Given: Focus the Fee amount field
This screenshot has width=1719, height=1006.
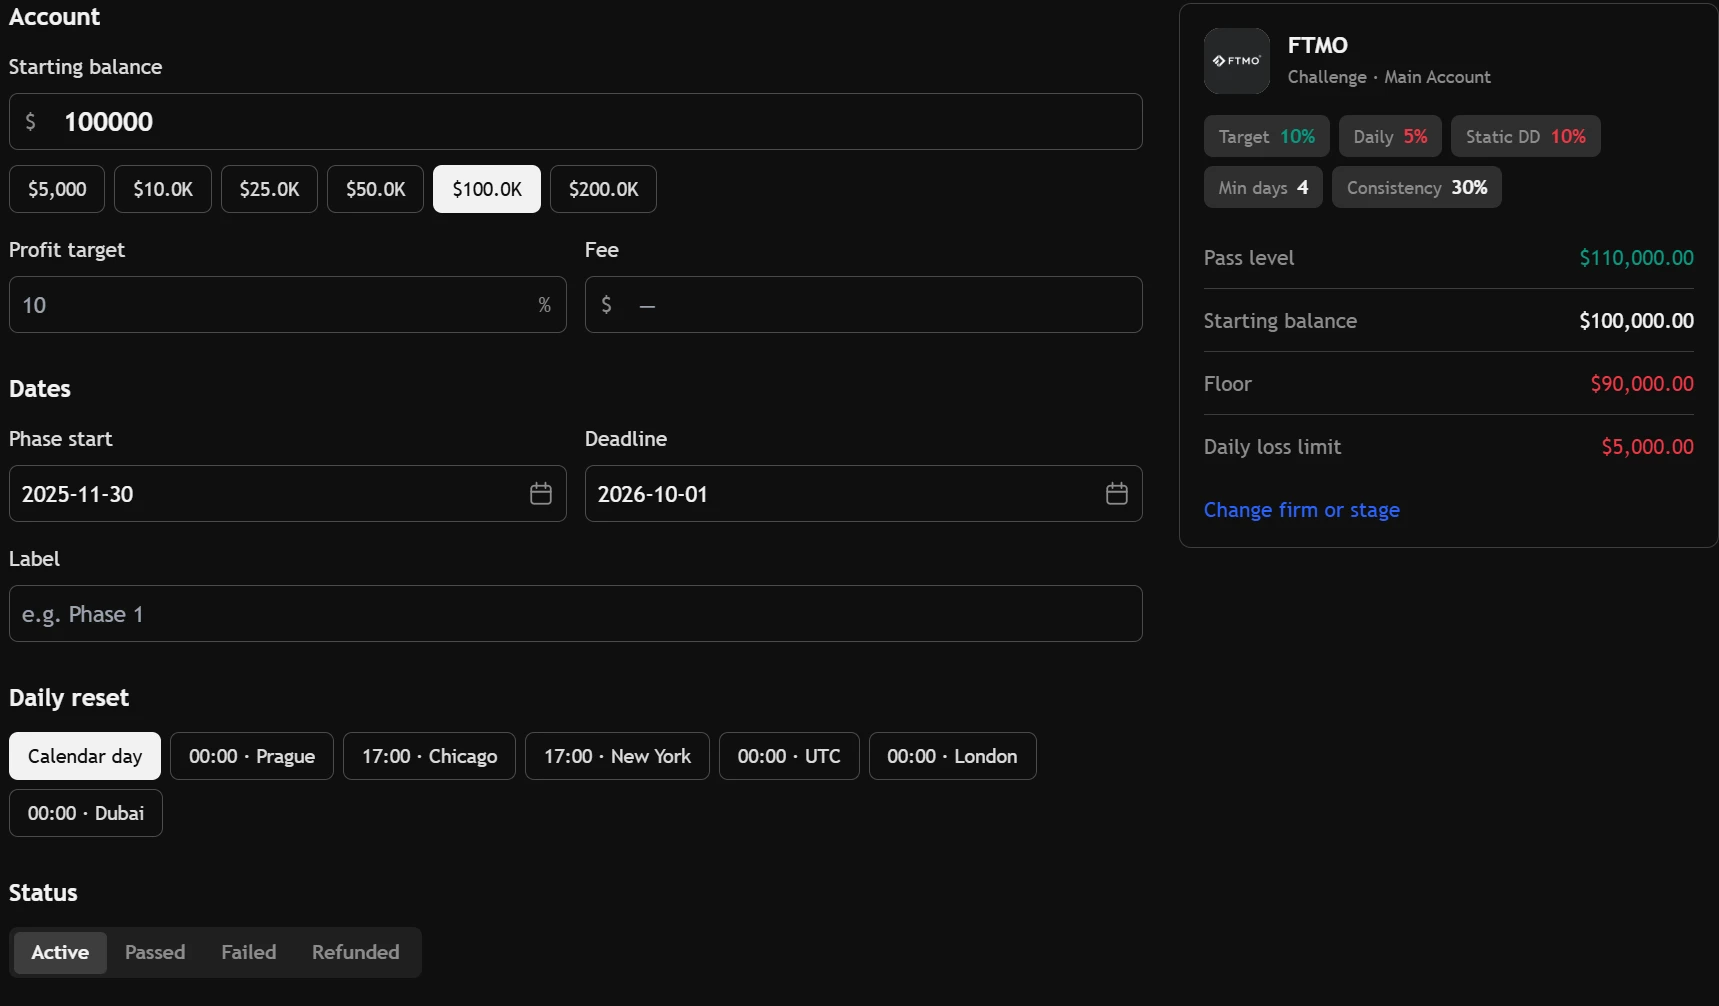Looking at the screenshot, I should pos(864,305).
